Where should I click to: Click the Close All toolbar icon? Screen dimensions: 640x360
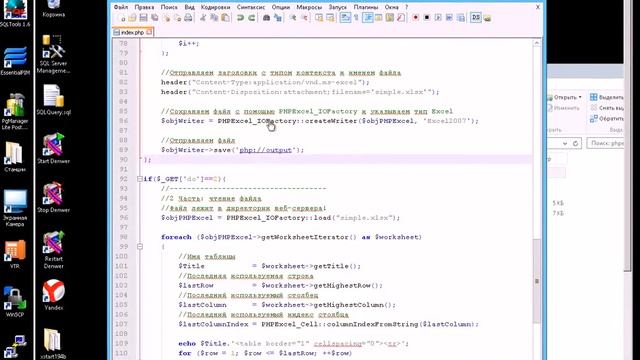coord(177,18)
